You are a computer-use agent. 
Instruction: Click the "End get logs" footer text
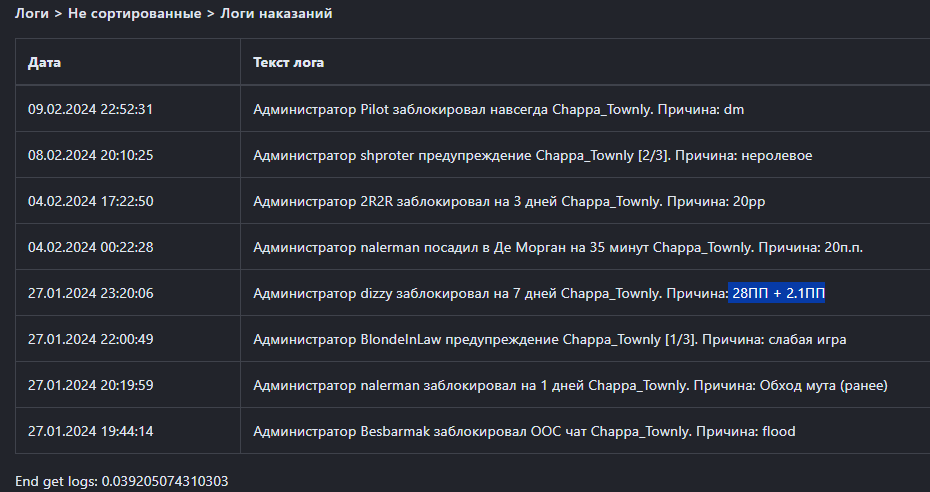pyautogui.click(x=122, y=481)
